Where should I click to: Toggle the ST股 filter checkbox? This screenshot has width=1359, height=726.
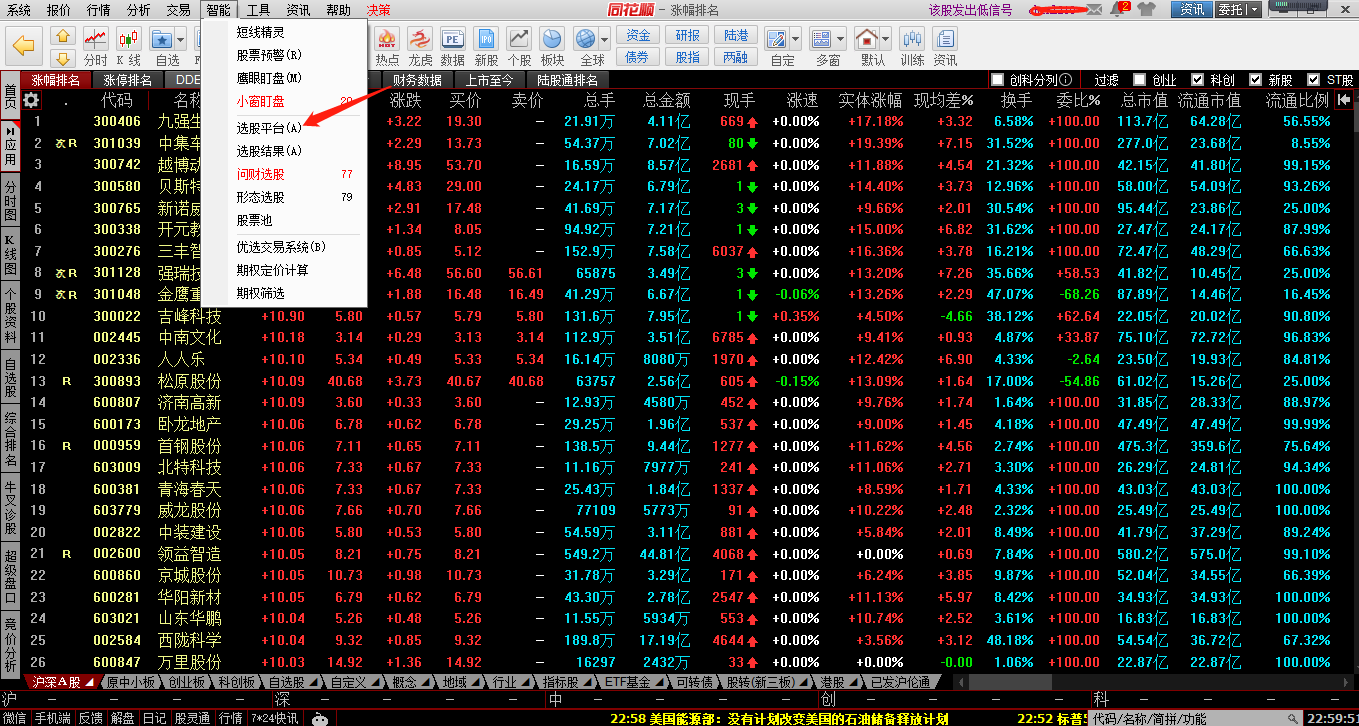(1313, 80)
